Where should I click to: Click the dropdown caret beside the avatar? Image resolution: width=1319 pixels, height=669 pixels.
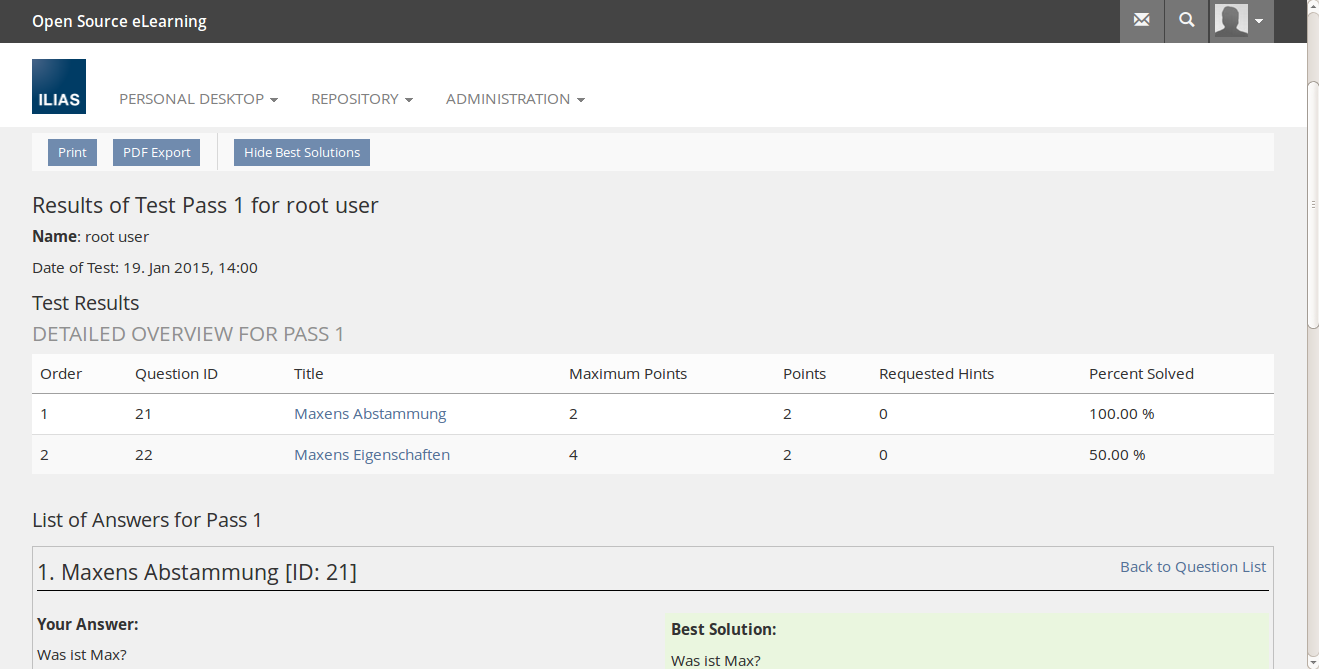(x=1259, y=21)
